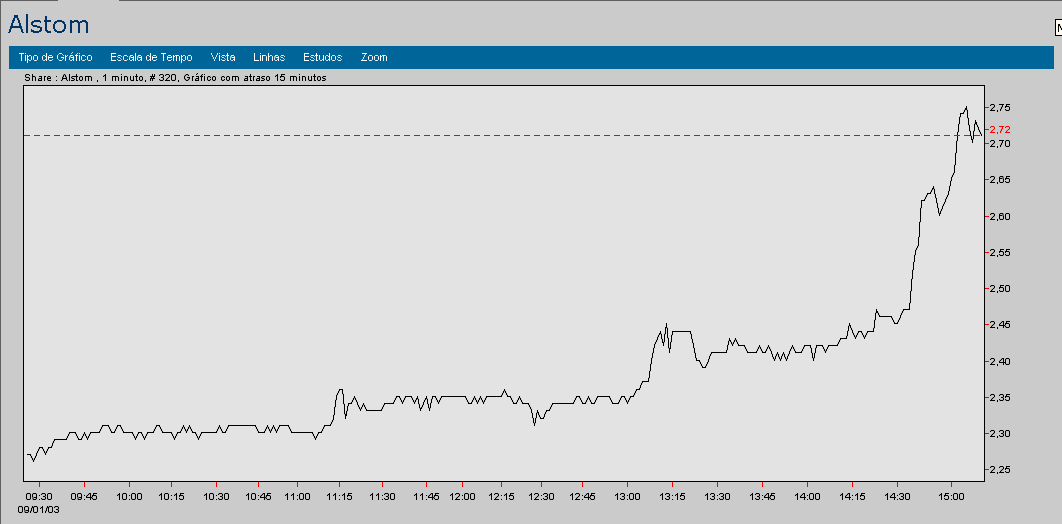Click the 2,60 price axis label
The image size is (1062, 524).
coord(1000,217)
